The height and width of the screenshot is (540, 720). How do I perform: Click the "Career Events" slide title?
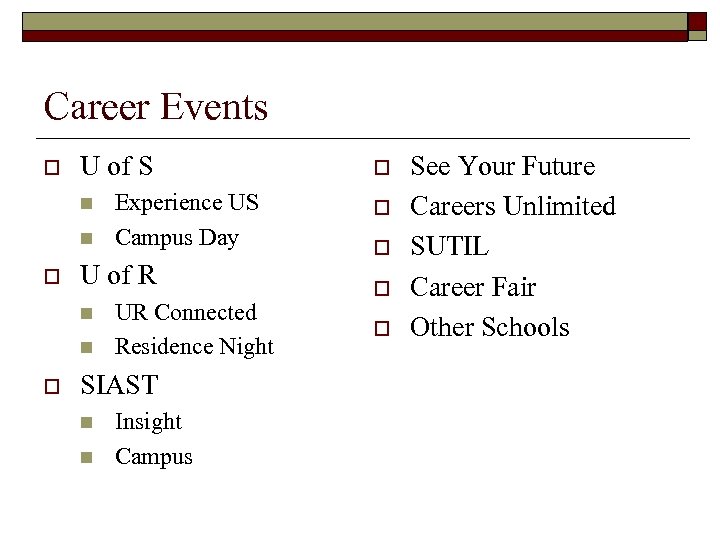(x=156, y=107)
